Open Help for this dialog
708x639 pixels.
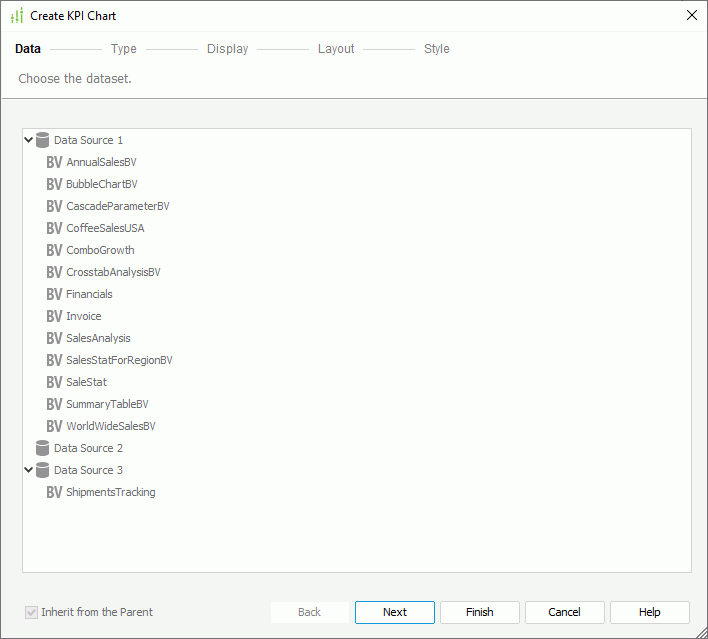tap(649, 612)
